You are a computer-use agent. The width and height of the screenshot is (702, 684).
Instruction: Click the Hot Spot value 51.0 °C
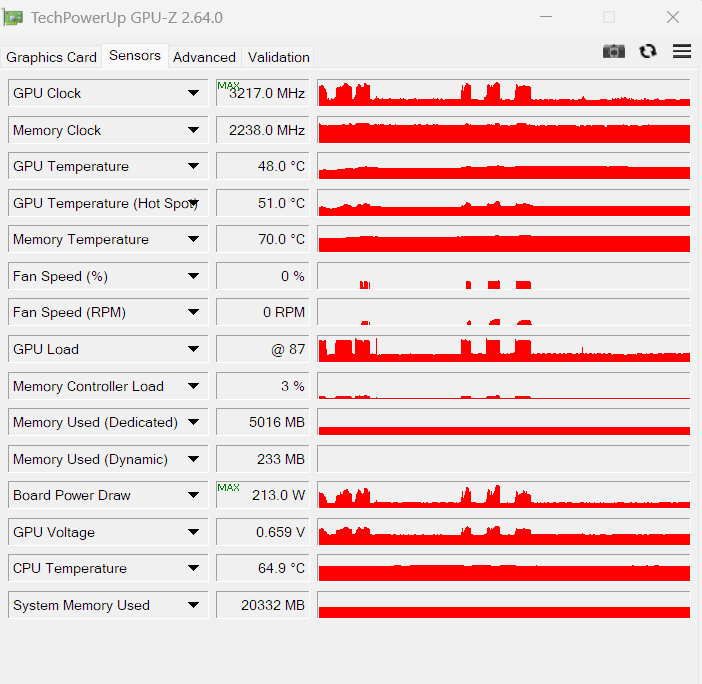click(263, 203)
